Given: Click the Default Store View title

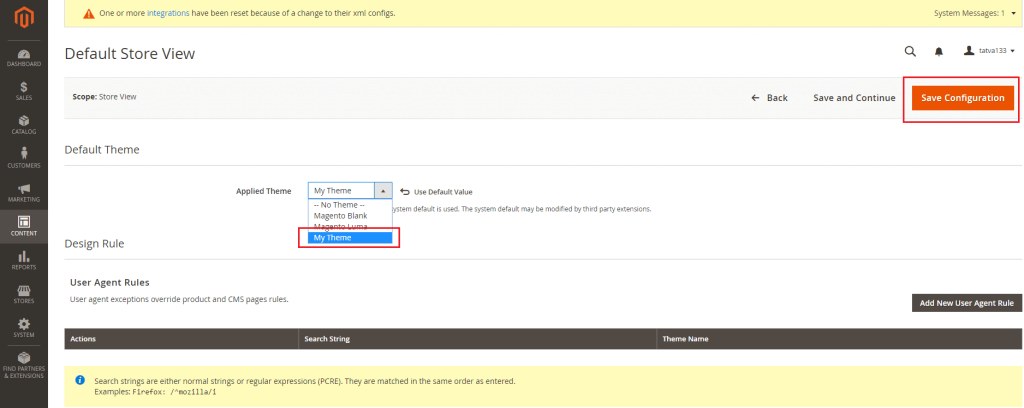Looking at the screenshot, I should pyautogui.click(x=130, y=54).
